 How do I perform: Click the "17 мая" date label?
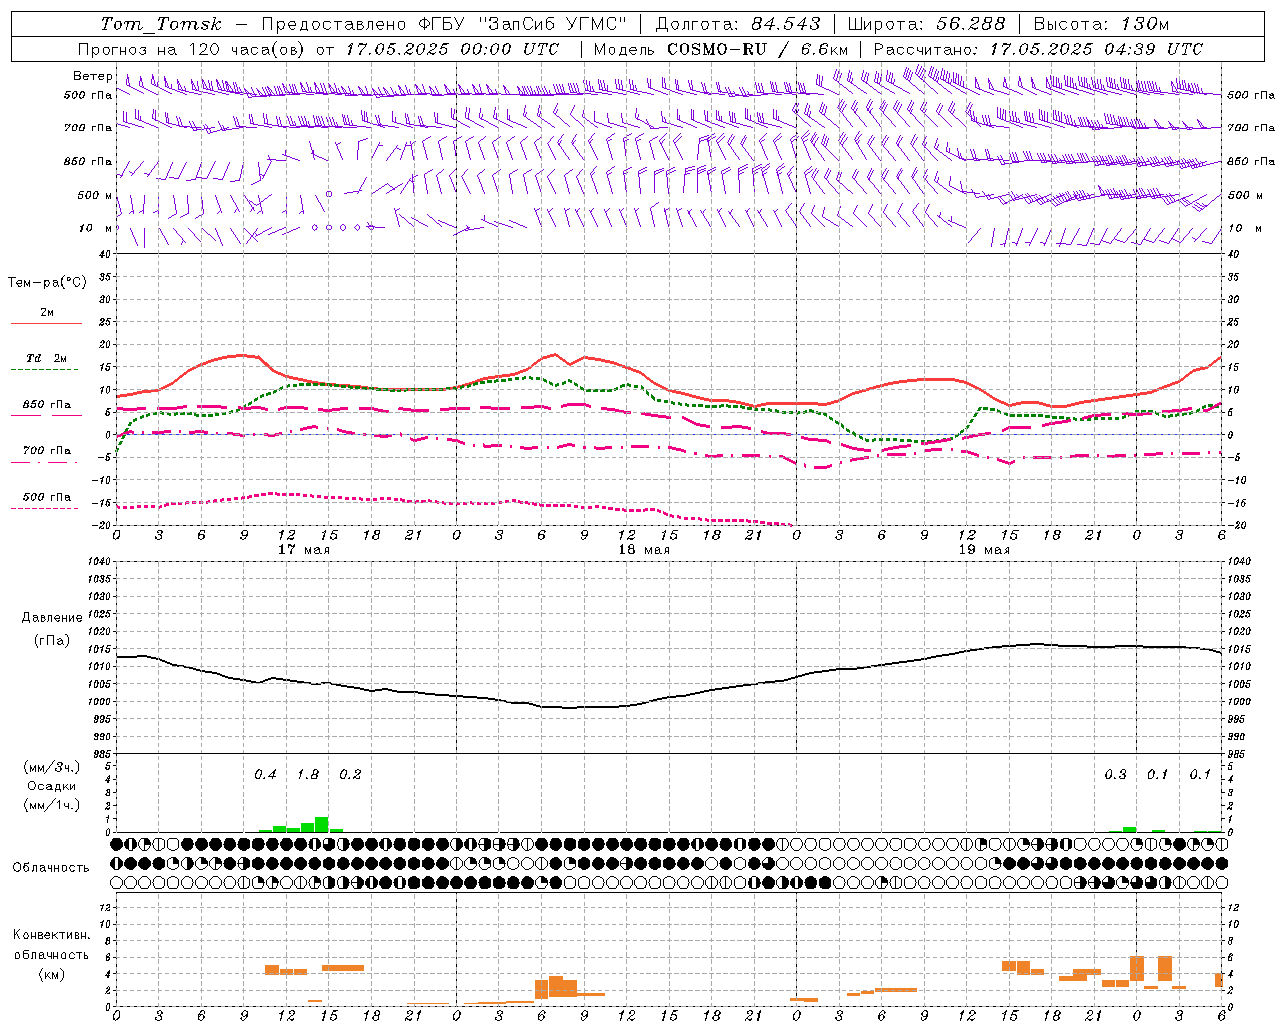pos(303,550)
